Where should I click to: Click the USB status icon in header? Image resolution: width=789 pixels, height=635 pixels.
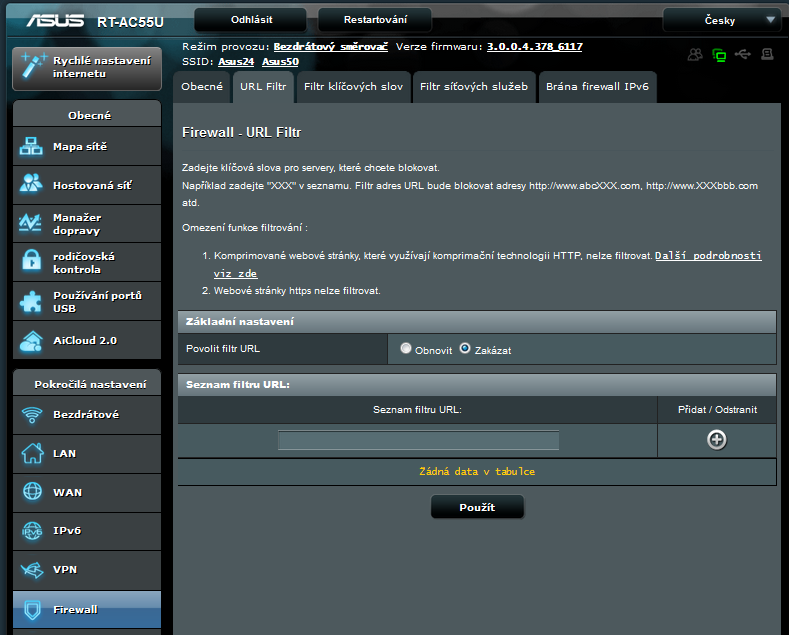point(742,55)
